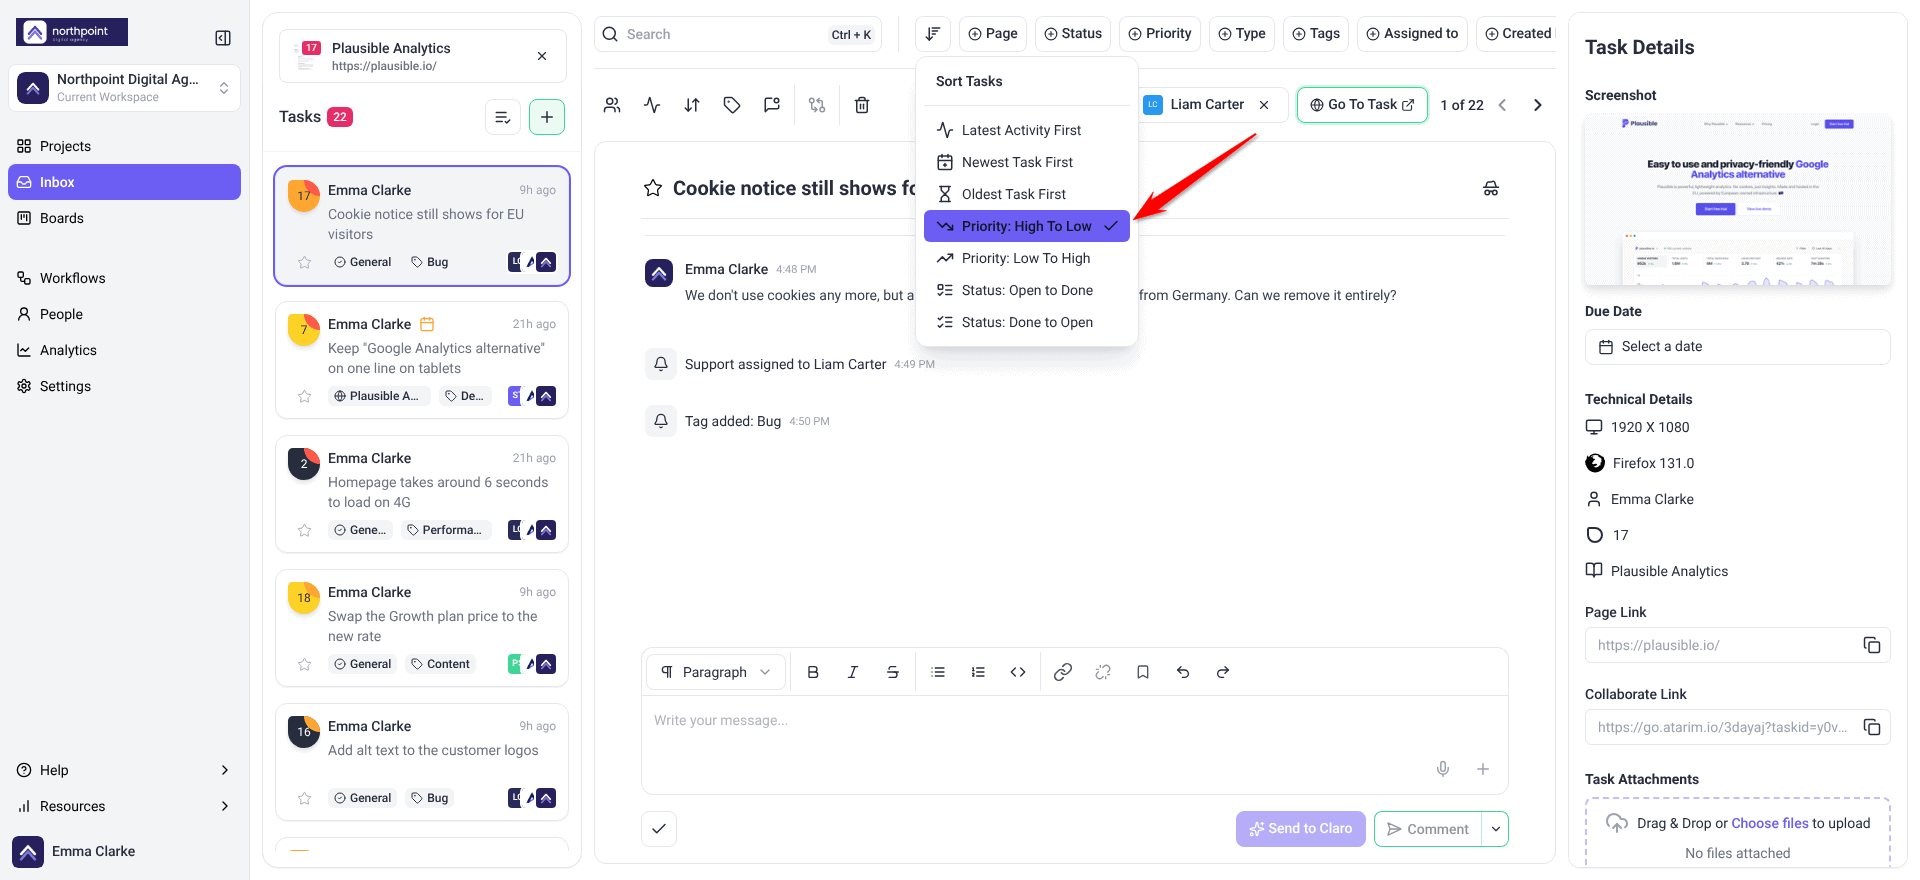Screen dimensions: 1920x880
Task: Redo the editor change
Action: coord(1223,672)
